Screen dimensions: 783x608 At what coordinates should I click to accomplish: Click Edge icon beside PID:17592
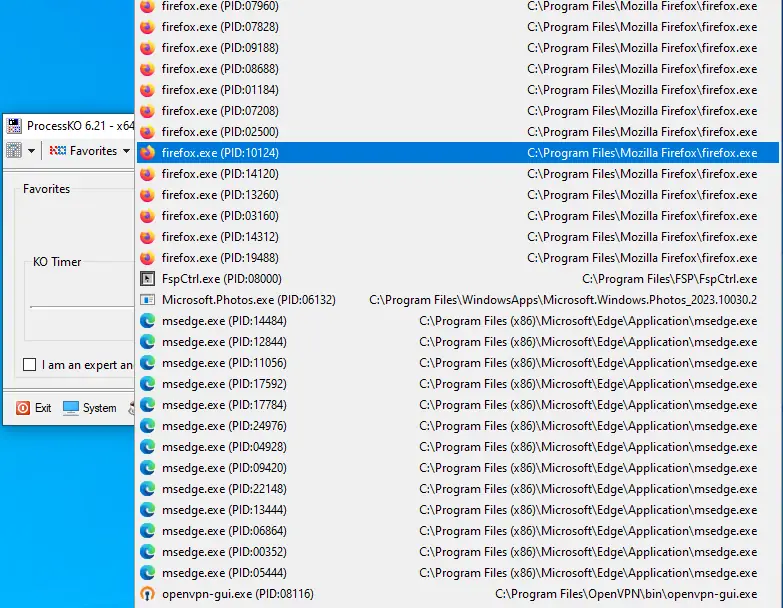tap(147, 383)
